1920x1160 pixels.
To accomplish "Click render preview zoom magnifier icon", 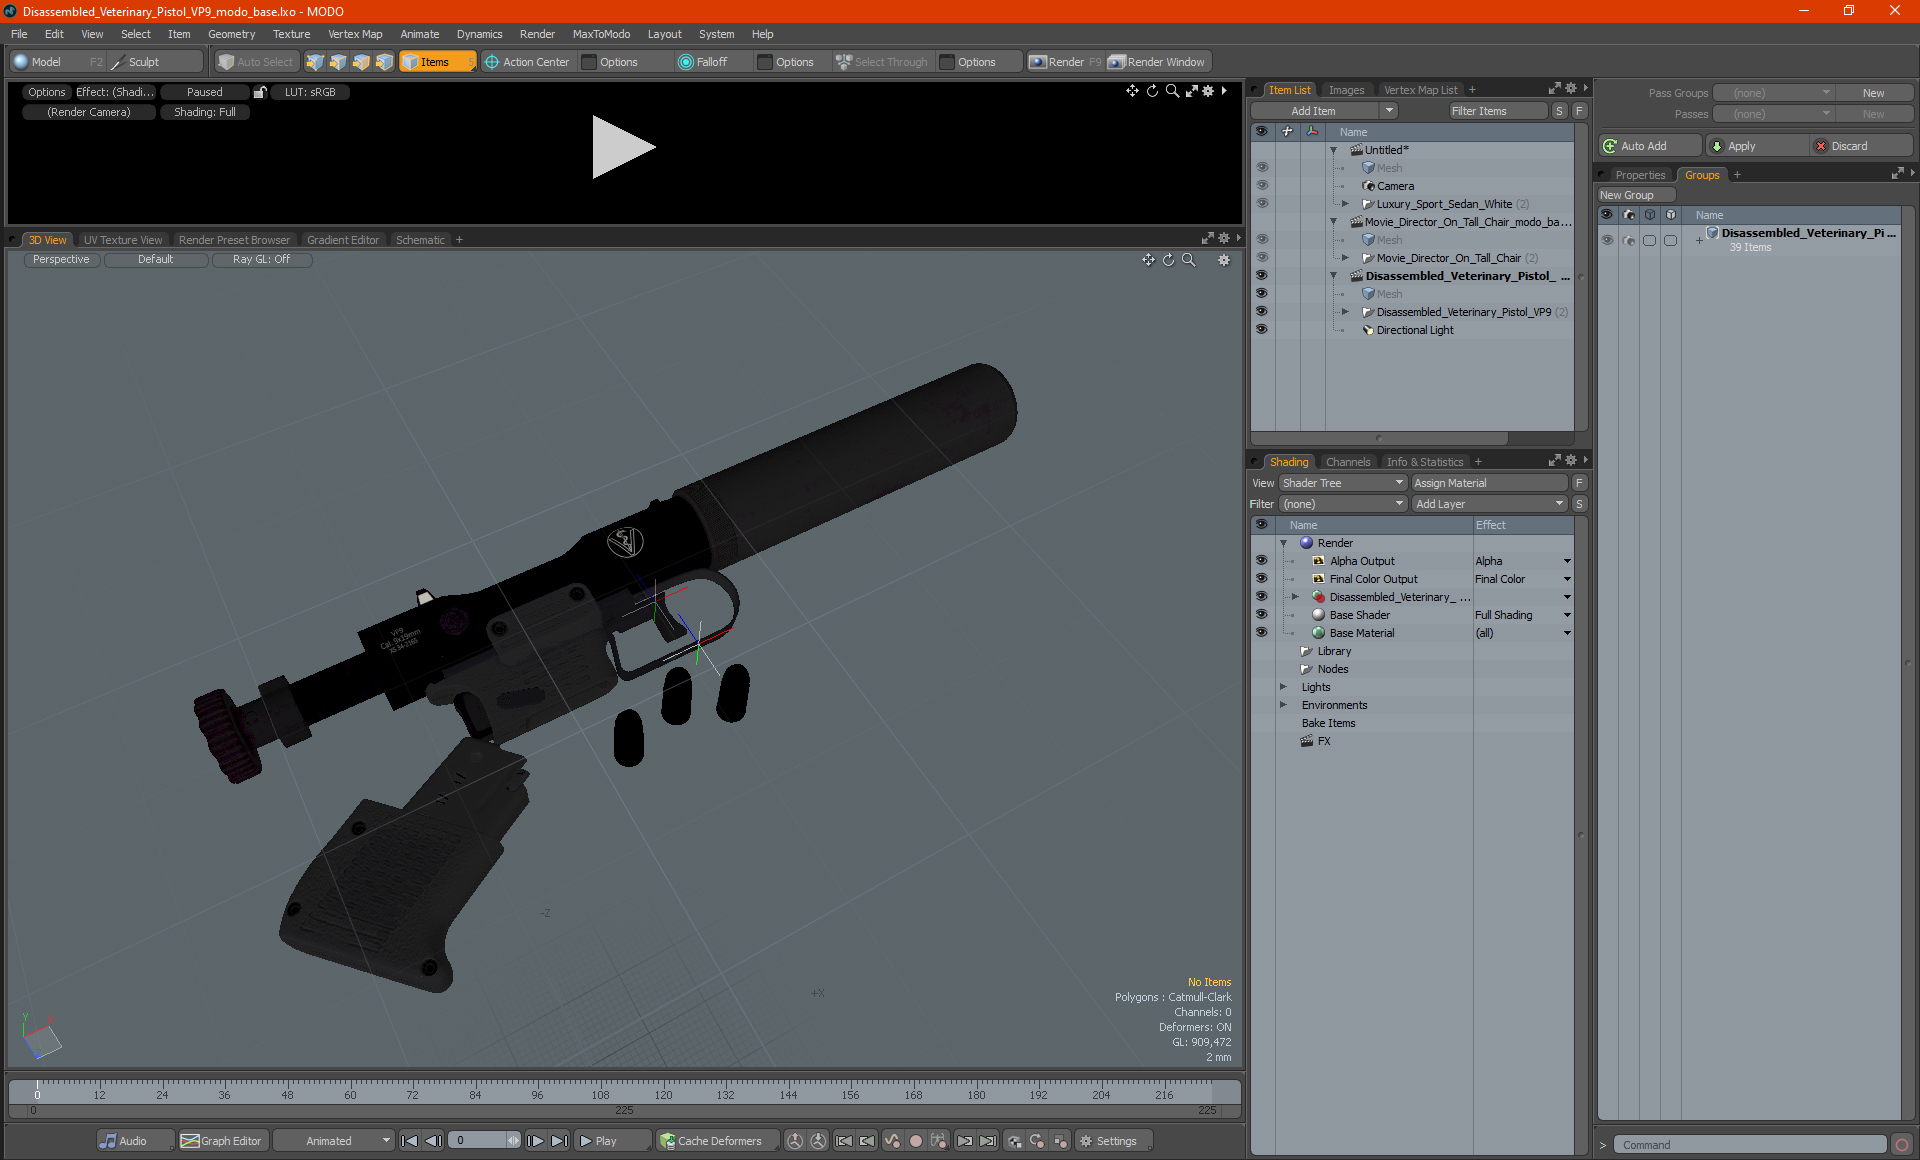I will [1172, 91].
